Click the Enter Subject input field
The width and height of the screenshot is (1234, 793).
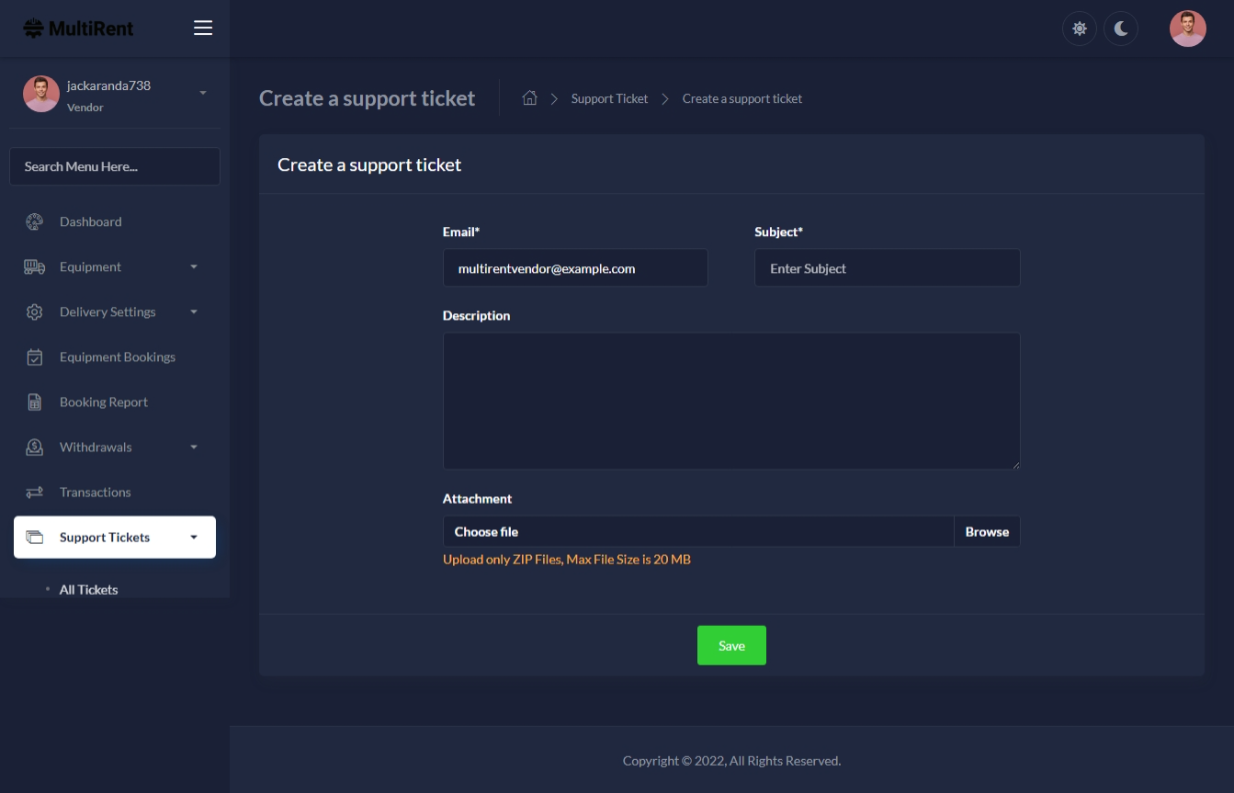[x=886, y=268]
